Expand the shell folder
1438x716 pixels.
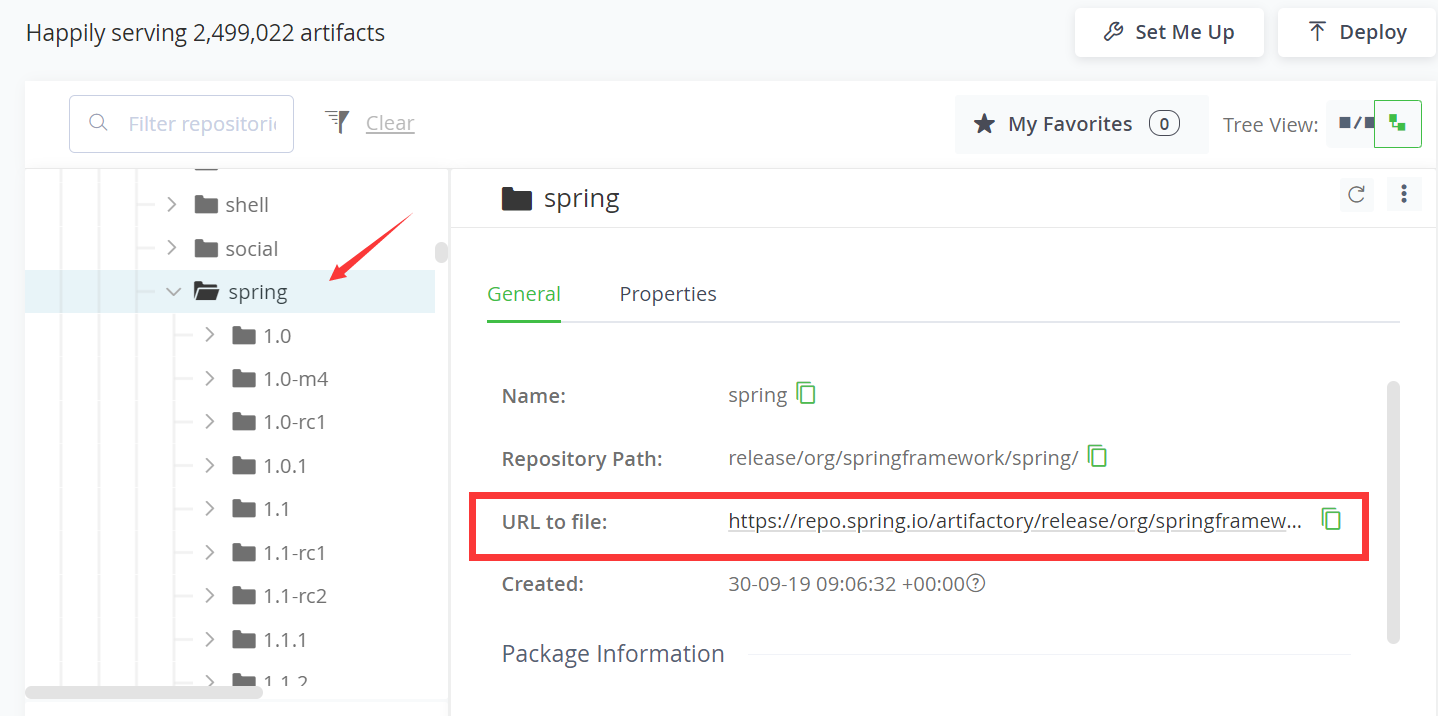click(x=172, y=205)
